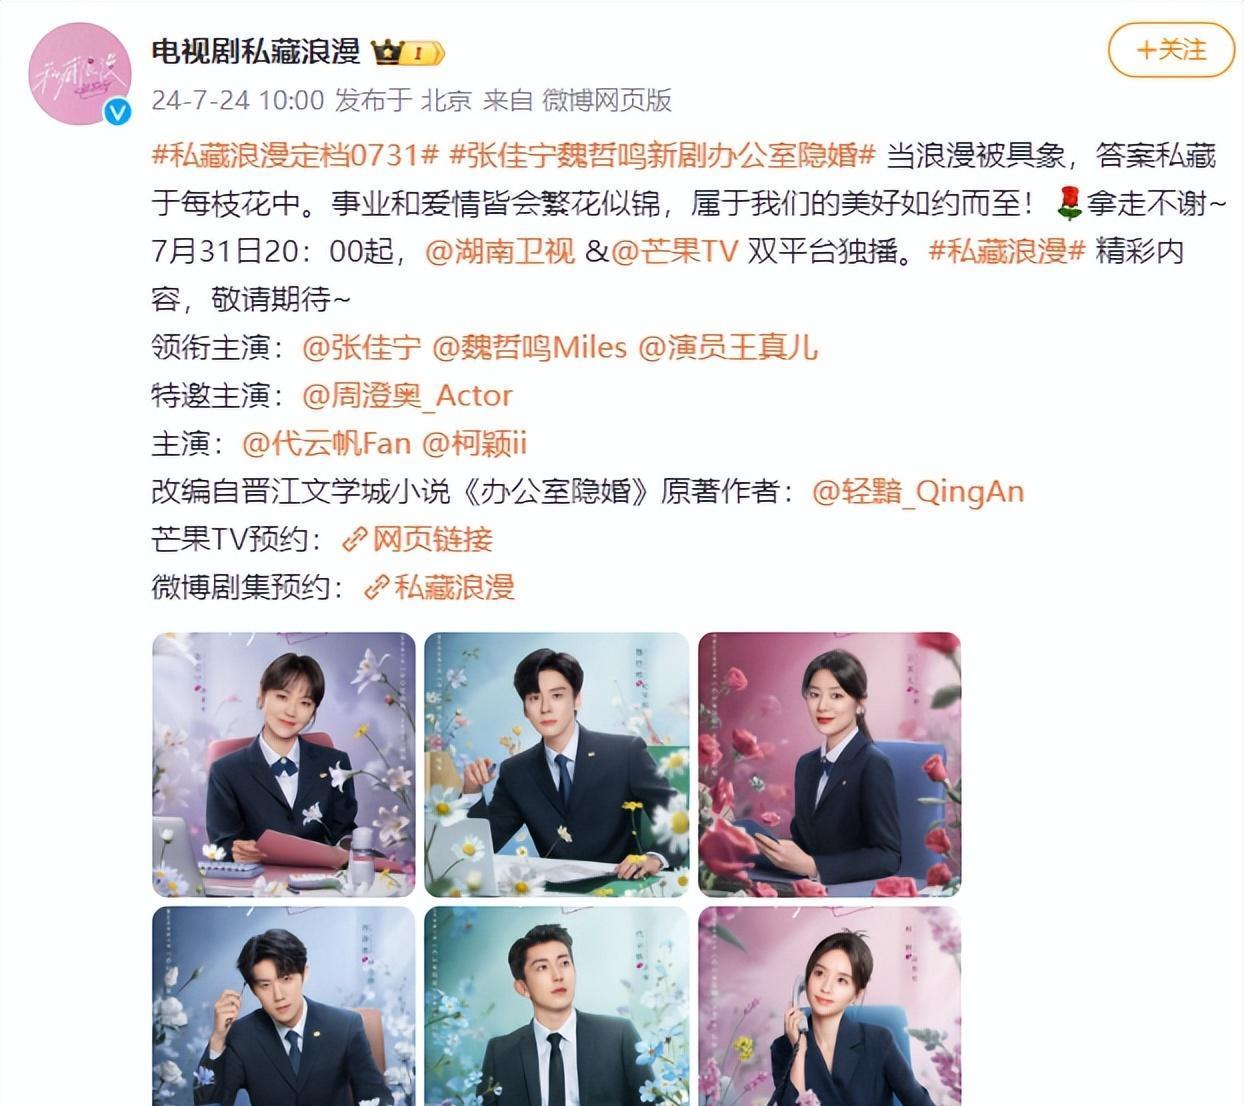
Task: Follow the account with +关注 button
Action: [1171, 50]
